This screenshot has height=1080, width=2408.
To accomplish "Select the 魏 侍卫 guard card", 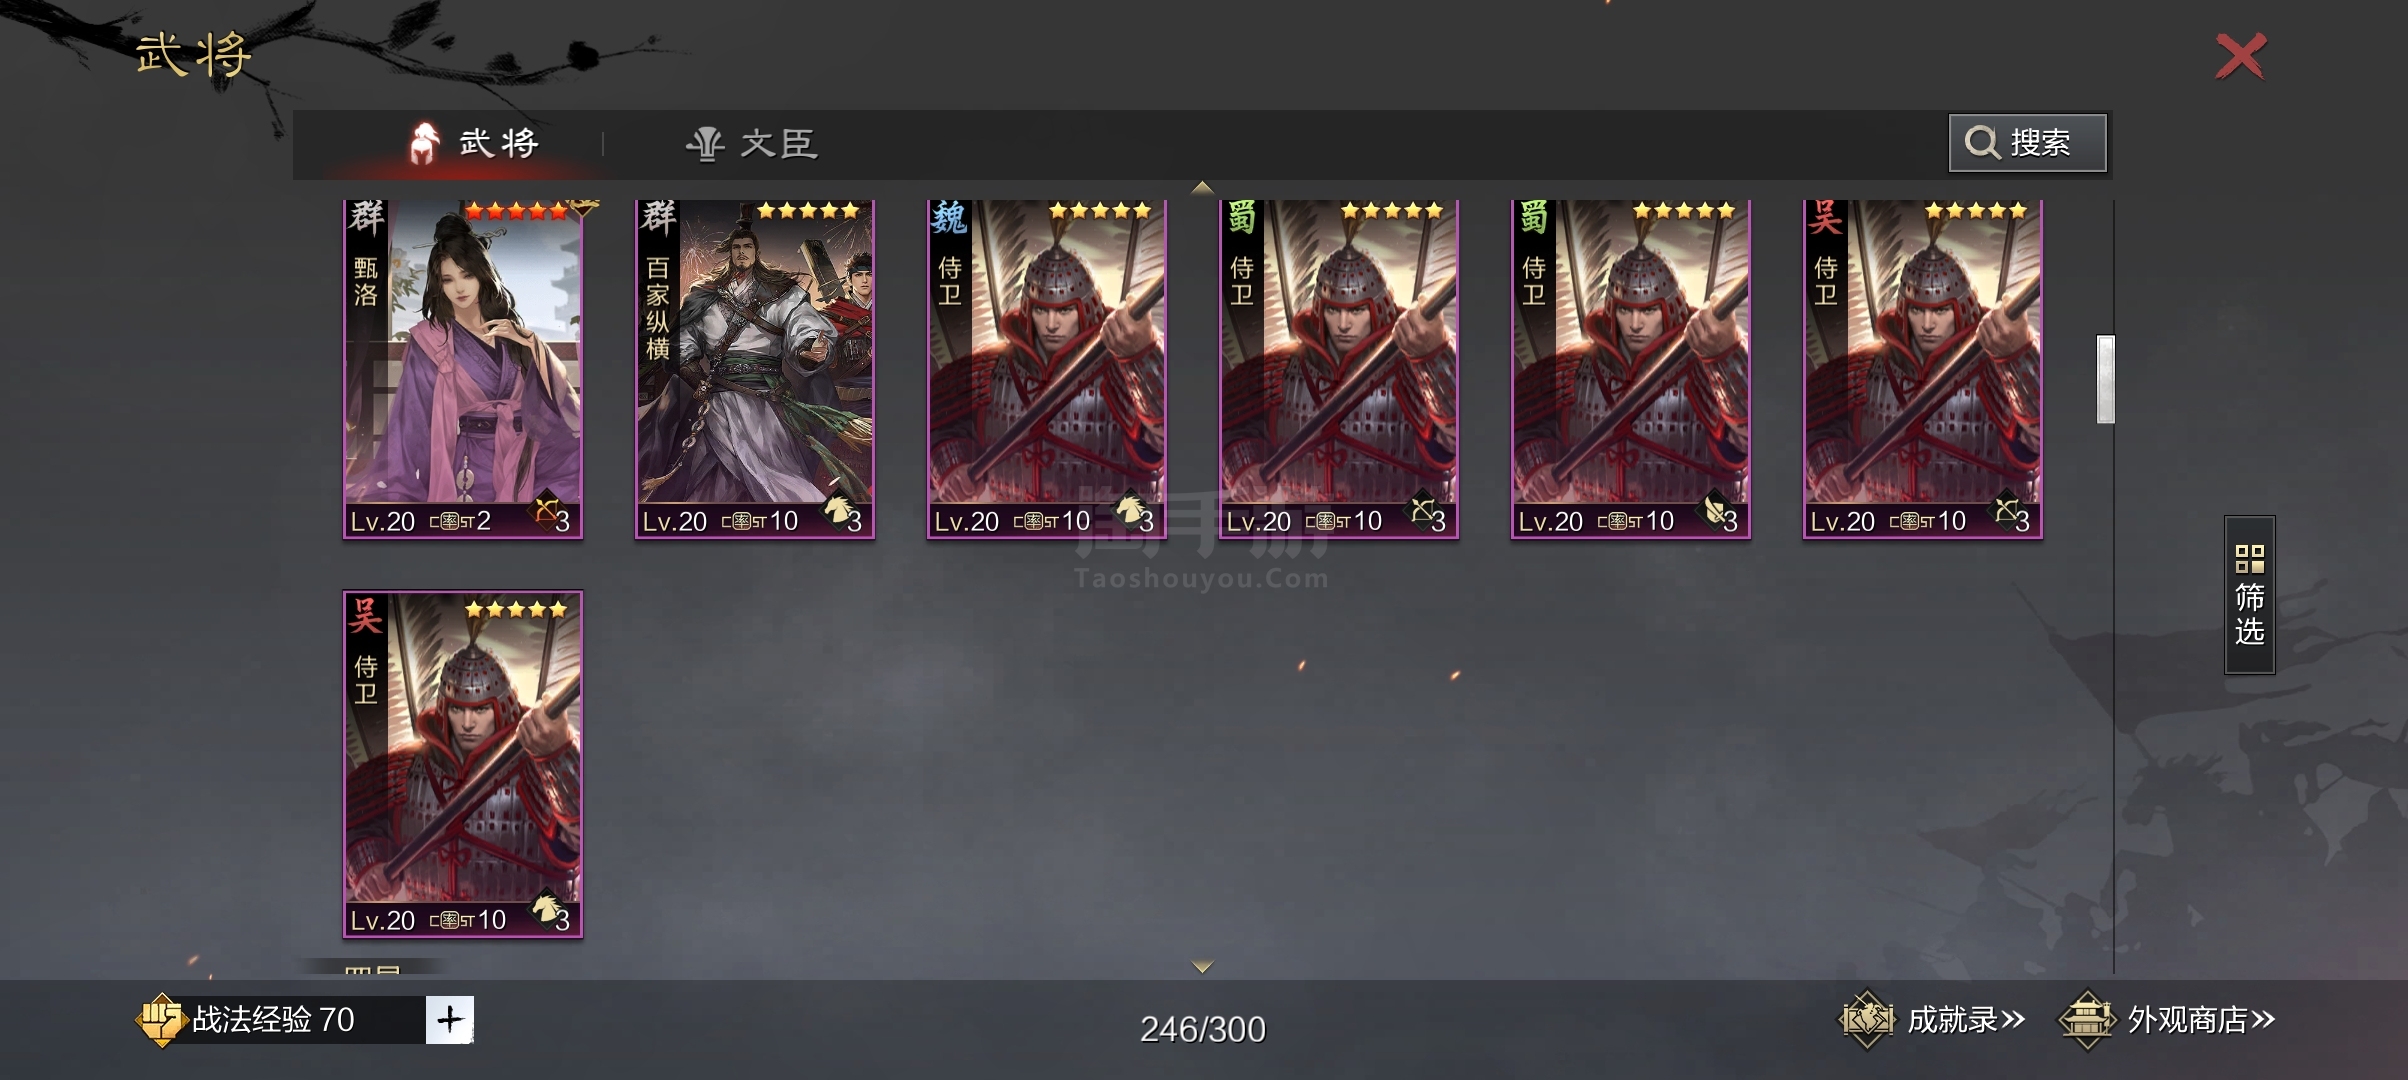I will [x=1047, y=369].
